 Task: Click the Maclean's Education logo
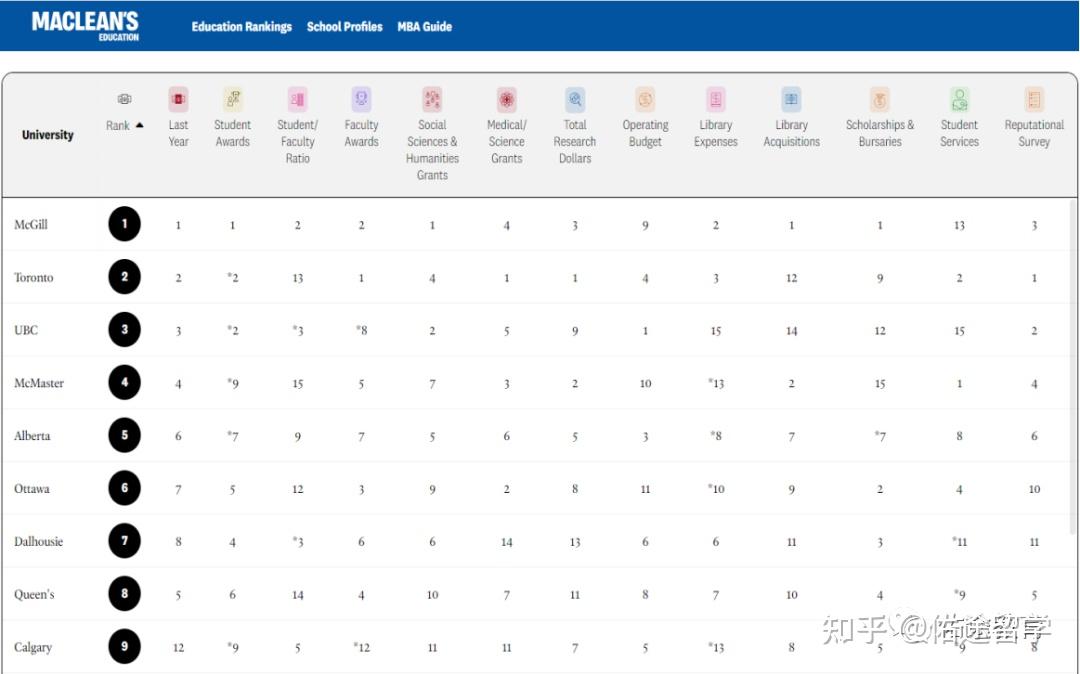click(85, 26)
